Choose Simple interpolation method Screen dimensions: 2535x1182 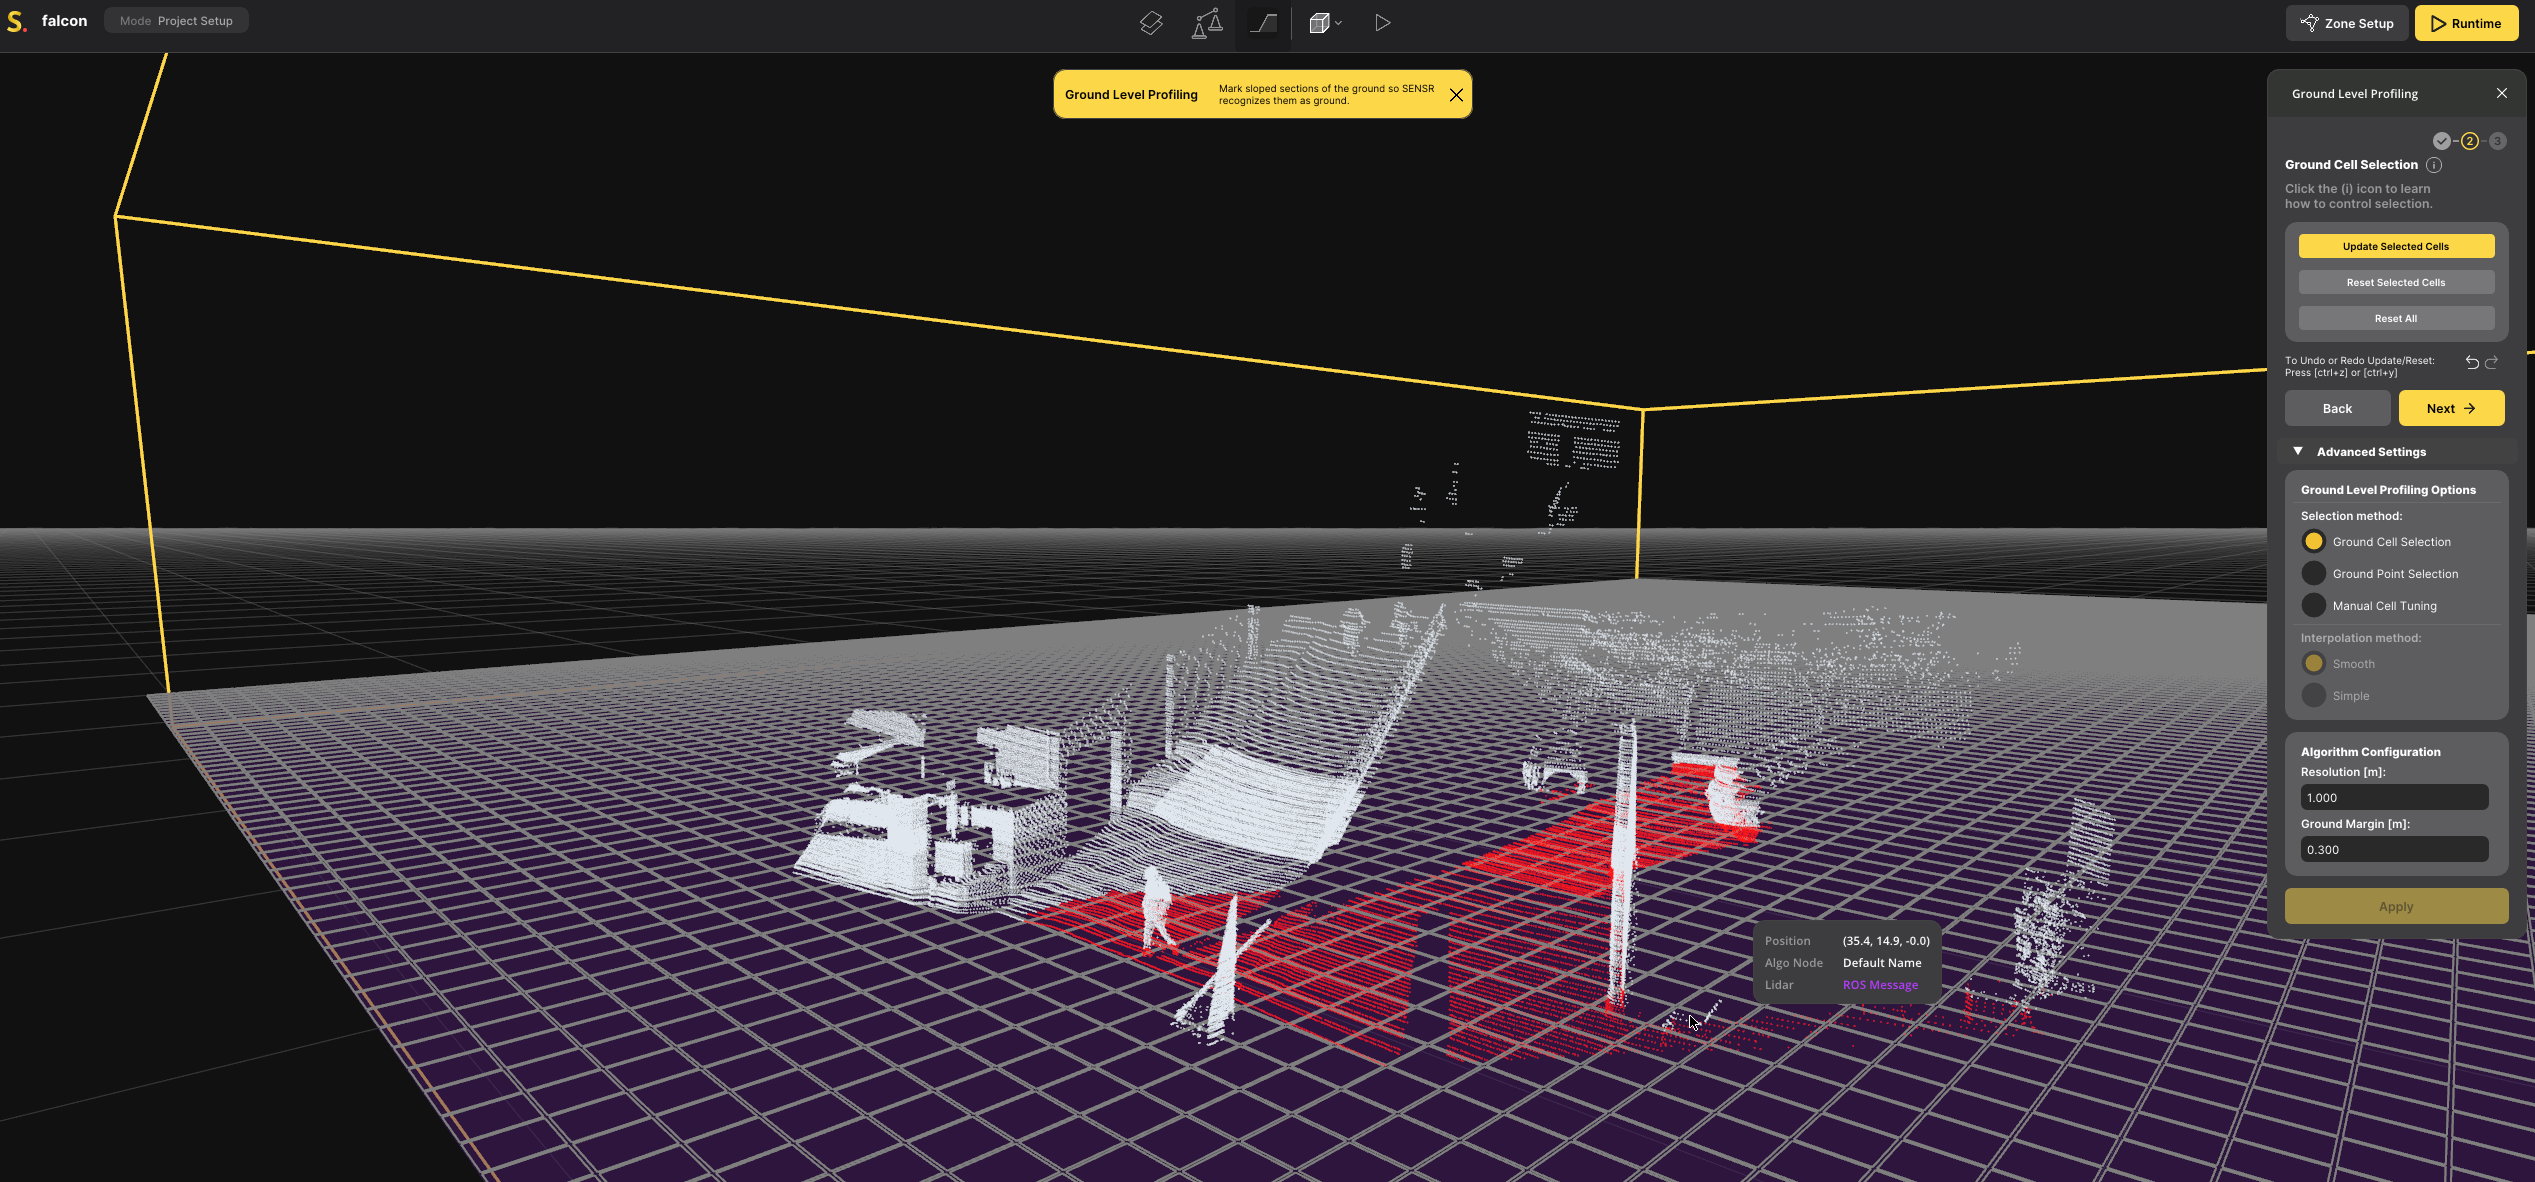coord(2314,695)
